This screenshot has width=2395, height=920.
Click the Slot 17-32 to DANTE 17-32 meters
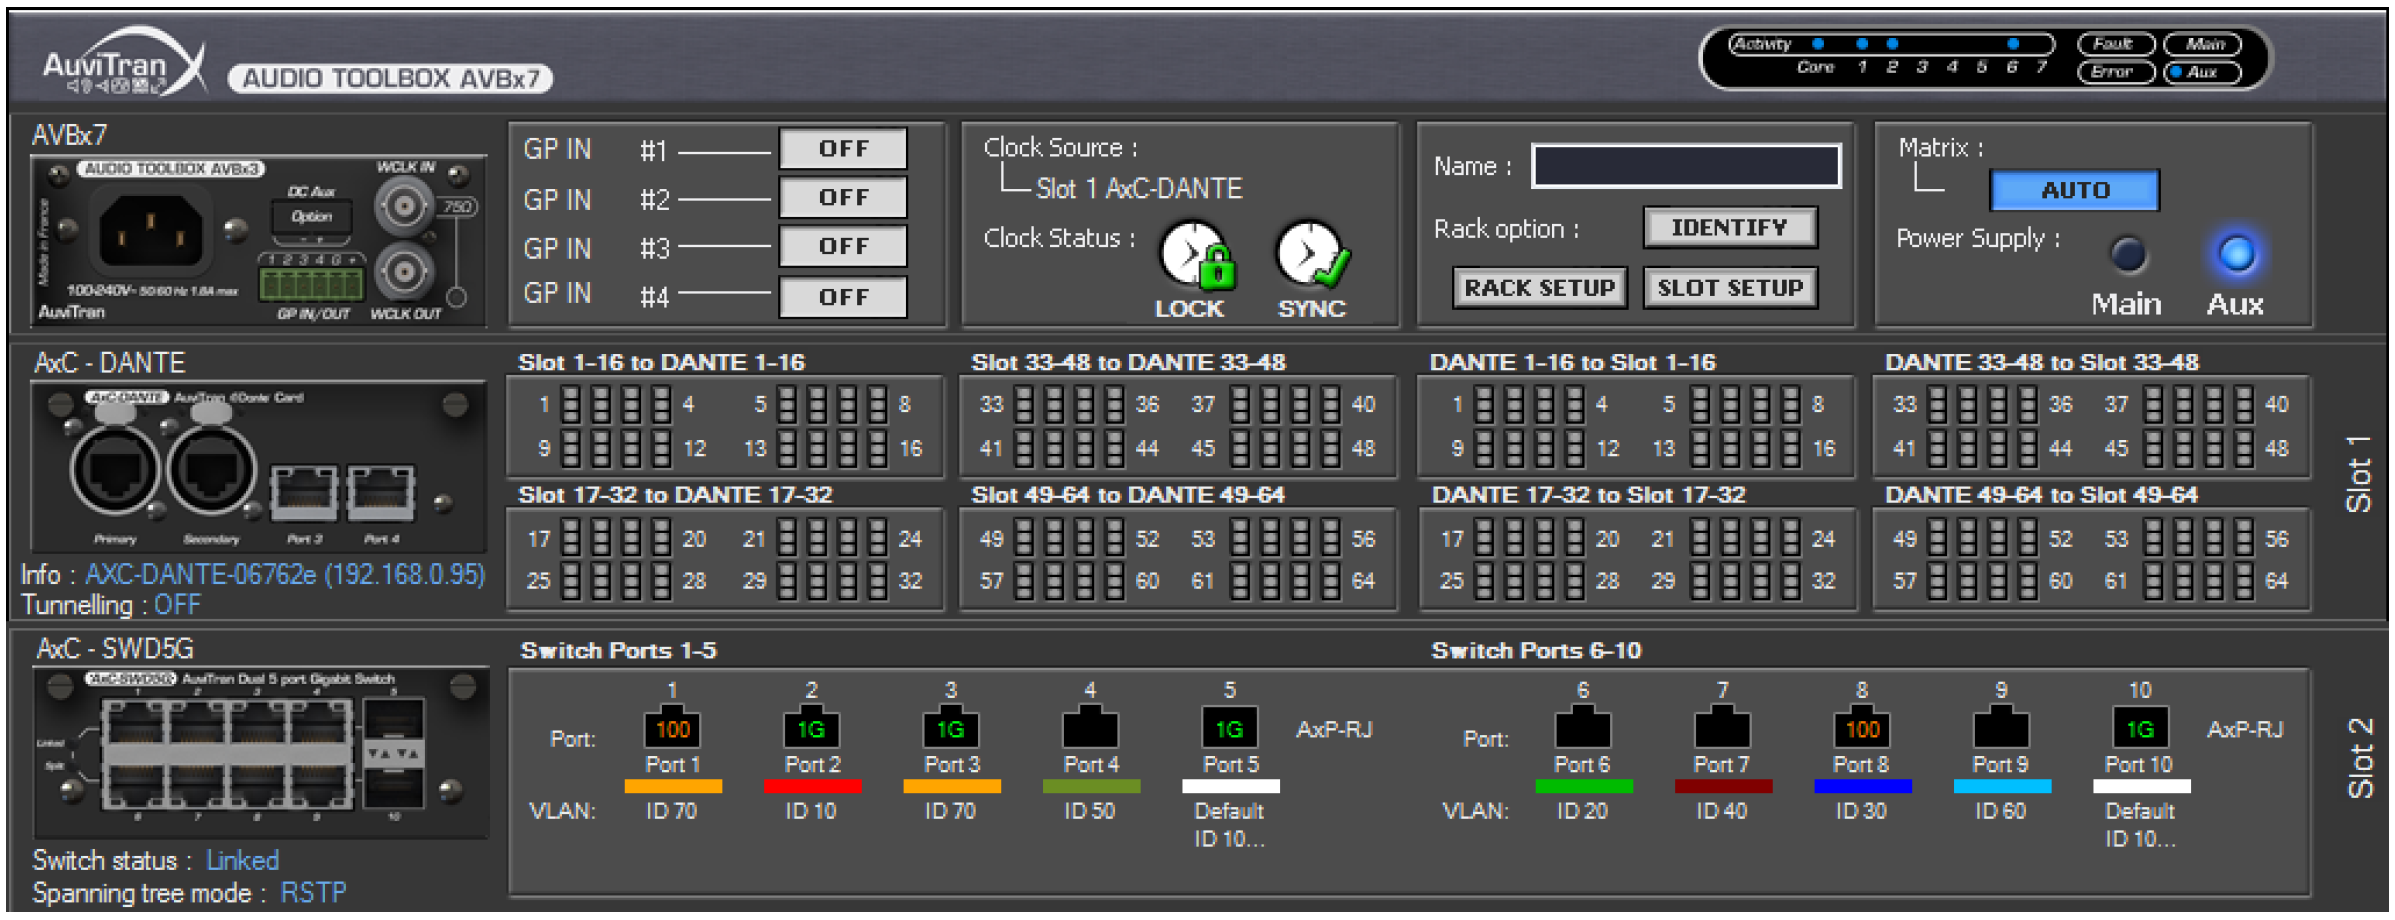pyautogui.click(x=726, y=559)
